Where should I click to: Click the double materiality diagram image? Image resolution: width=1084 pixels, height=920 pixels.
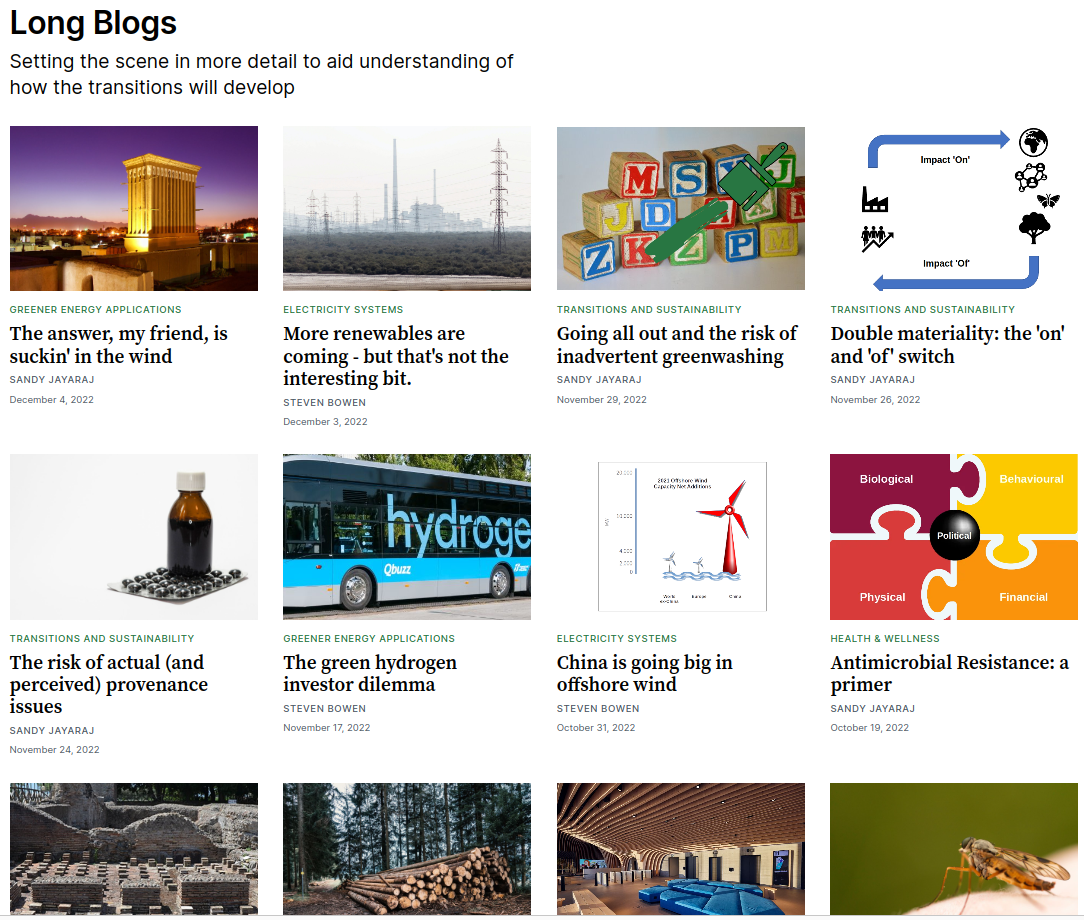pyautogui.click(x=953, y=208)
